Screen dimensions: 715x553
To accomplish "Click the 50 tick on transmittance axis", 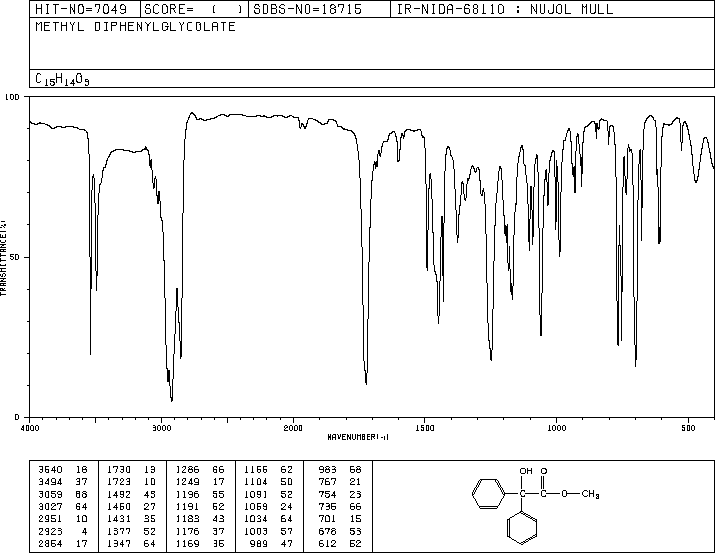I will coord(15,257).
